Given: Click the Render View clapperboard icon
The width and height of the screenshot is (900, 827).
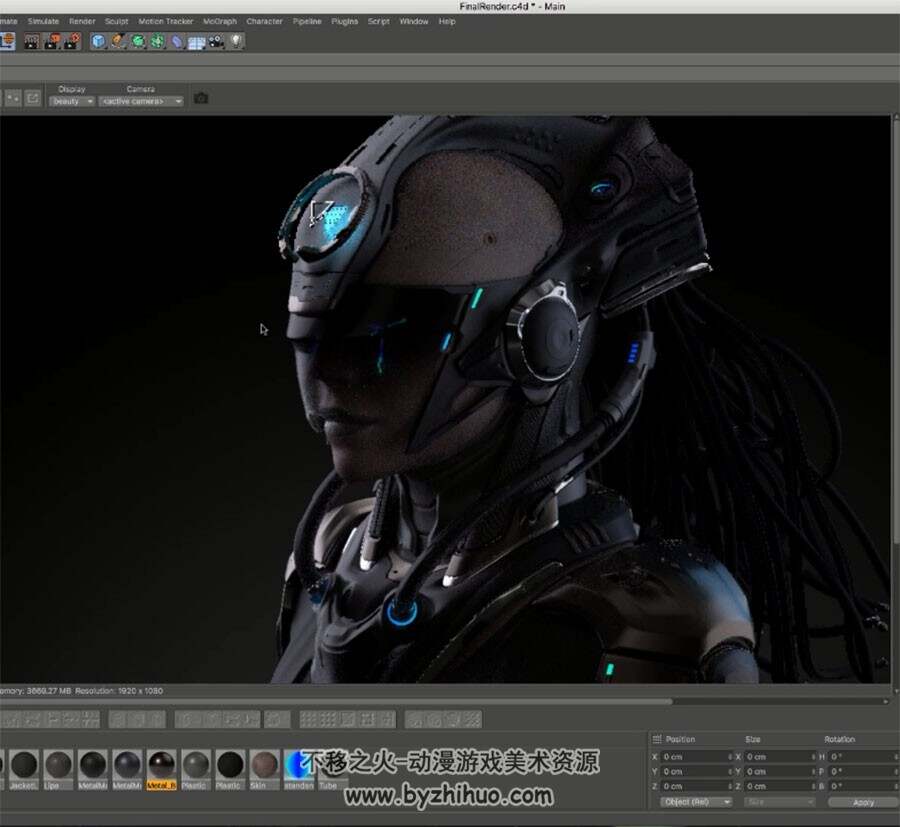Looking at the screenshot, I should pyautogui.click(x=32, y=41).
